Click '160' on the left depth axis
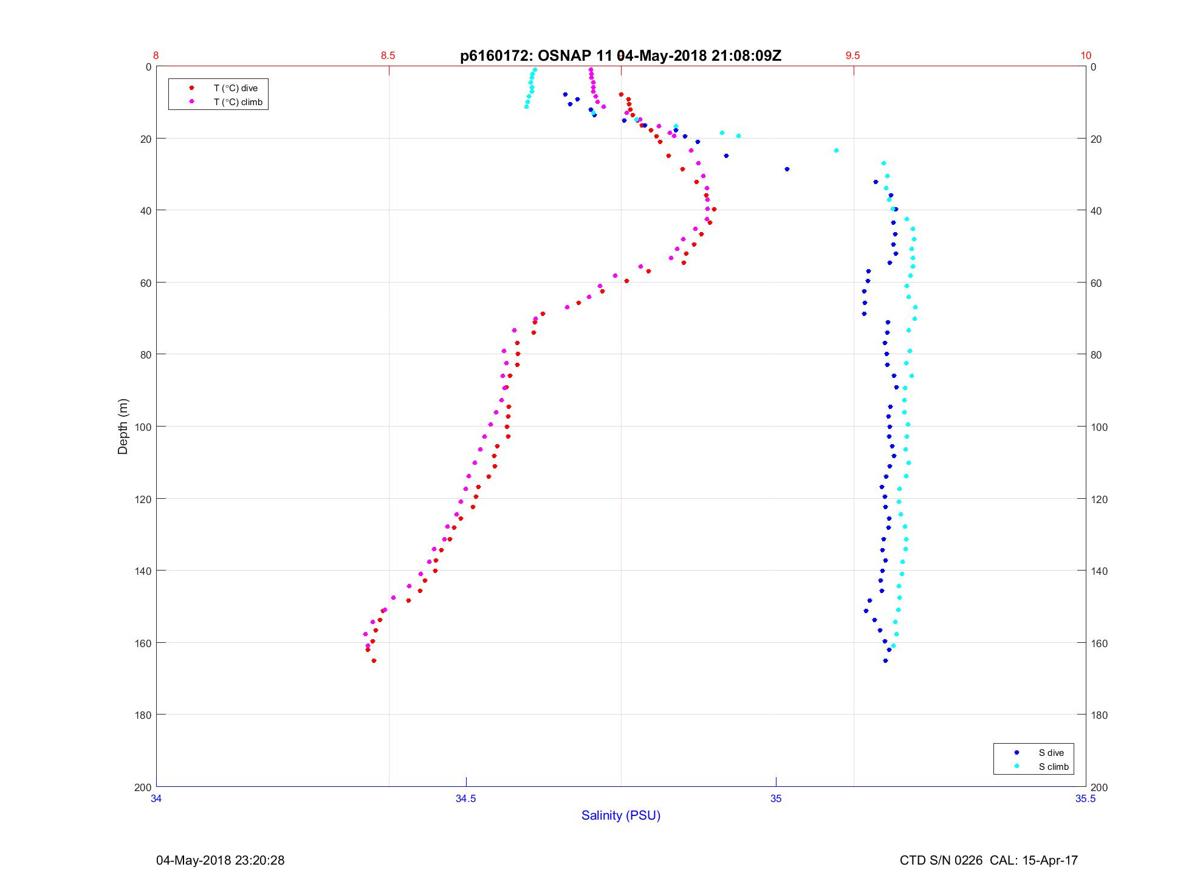1200x885 pixels. [x=142, y=643]
